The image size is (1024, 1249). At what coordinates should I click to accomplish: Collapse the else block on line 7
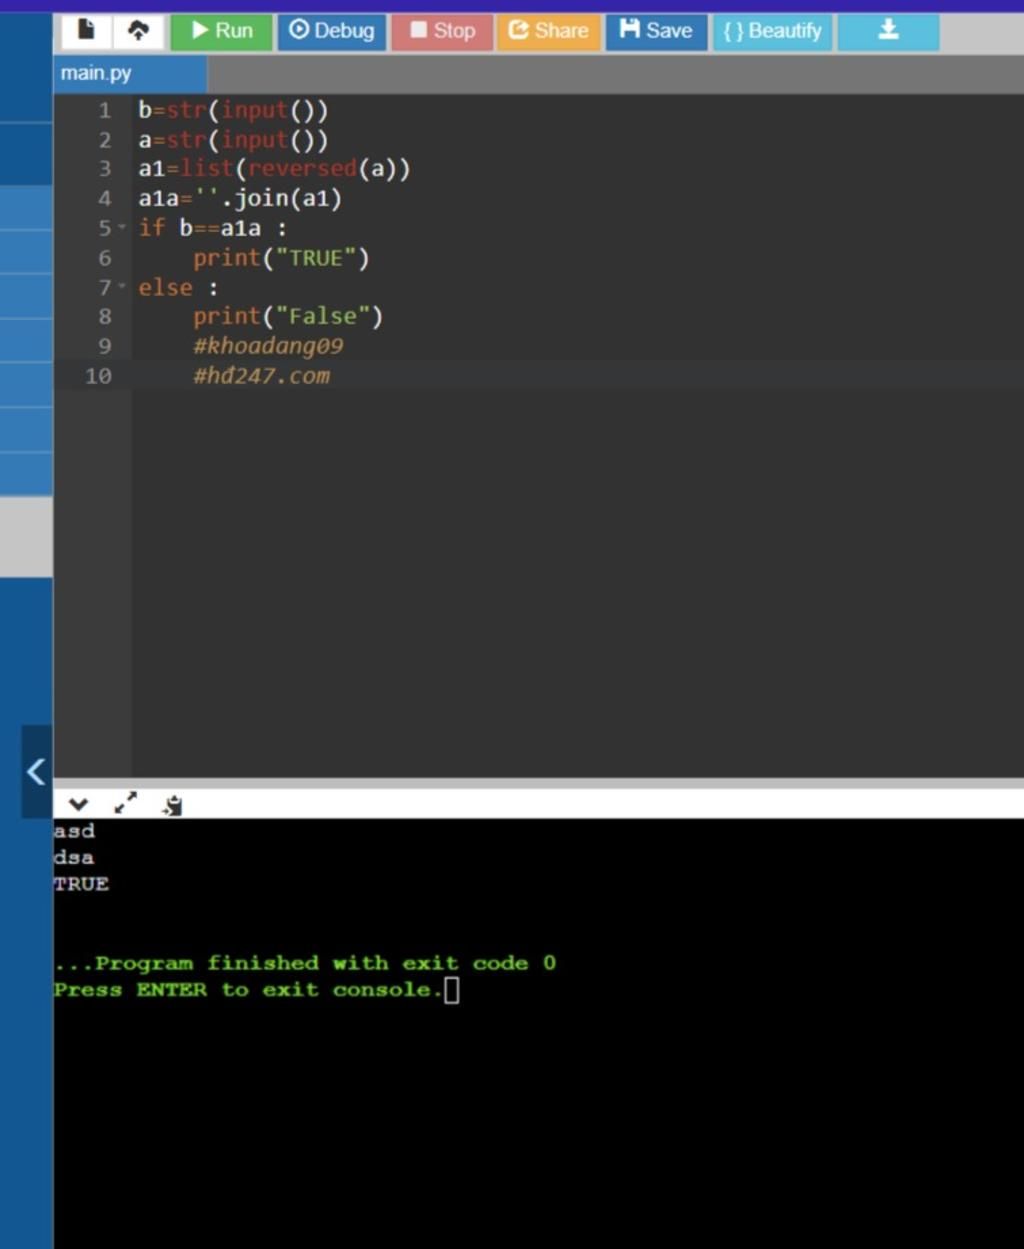pos(123,287)
